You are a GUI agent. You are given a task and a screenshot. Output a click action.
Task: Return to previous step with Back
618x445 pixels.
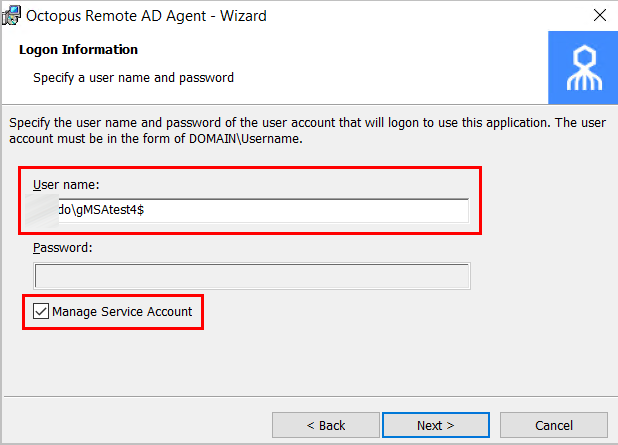point(326,425)
